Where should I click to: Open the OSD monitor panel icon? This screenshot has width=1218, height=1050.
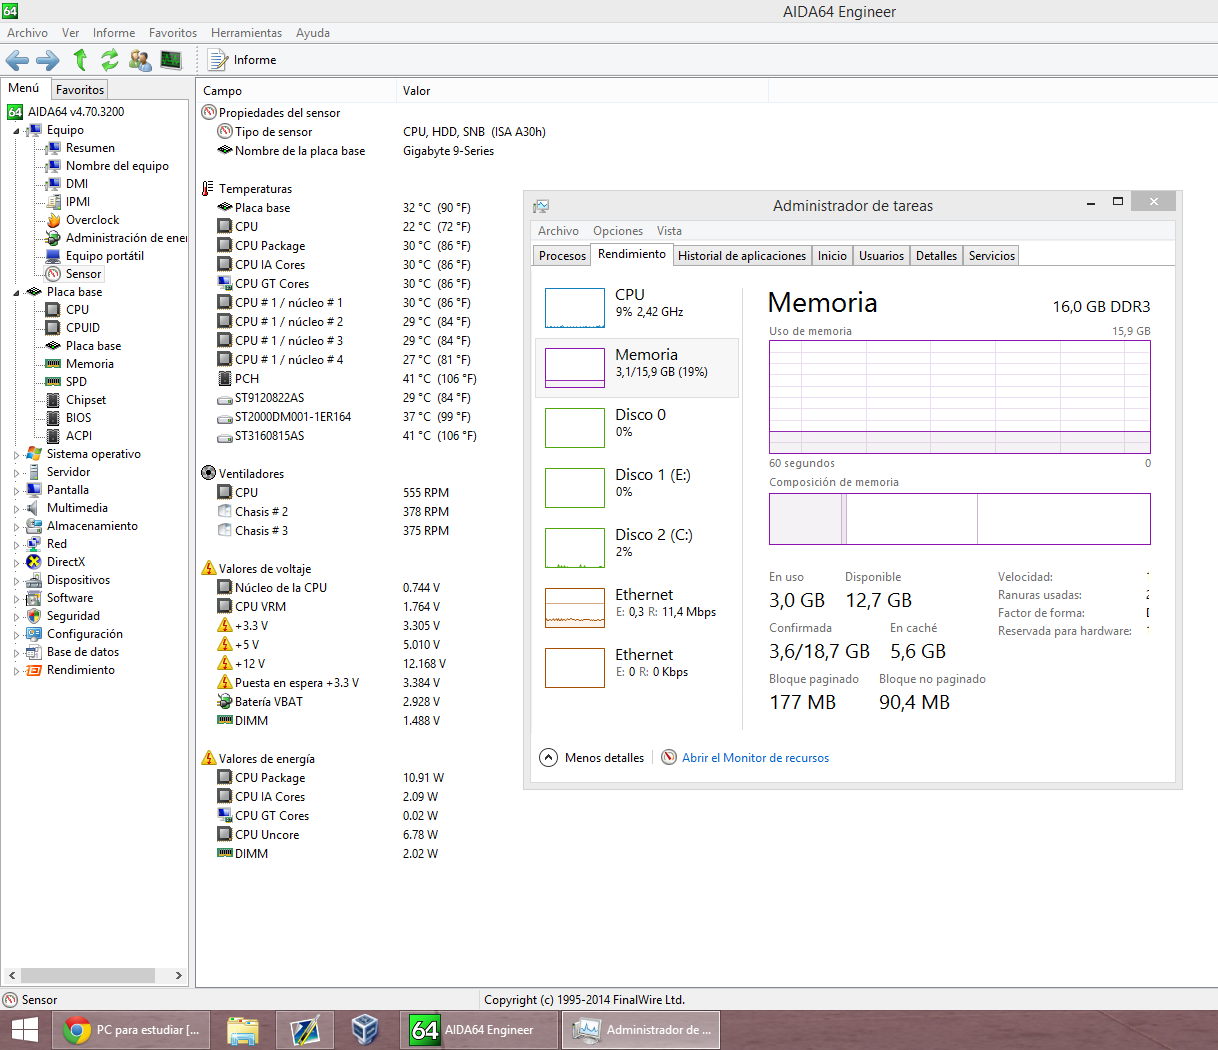pyautogui.click(x=171, y=60)
